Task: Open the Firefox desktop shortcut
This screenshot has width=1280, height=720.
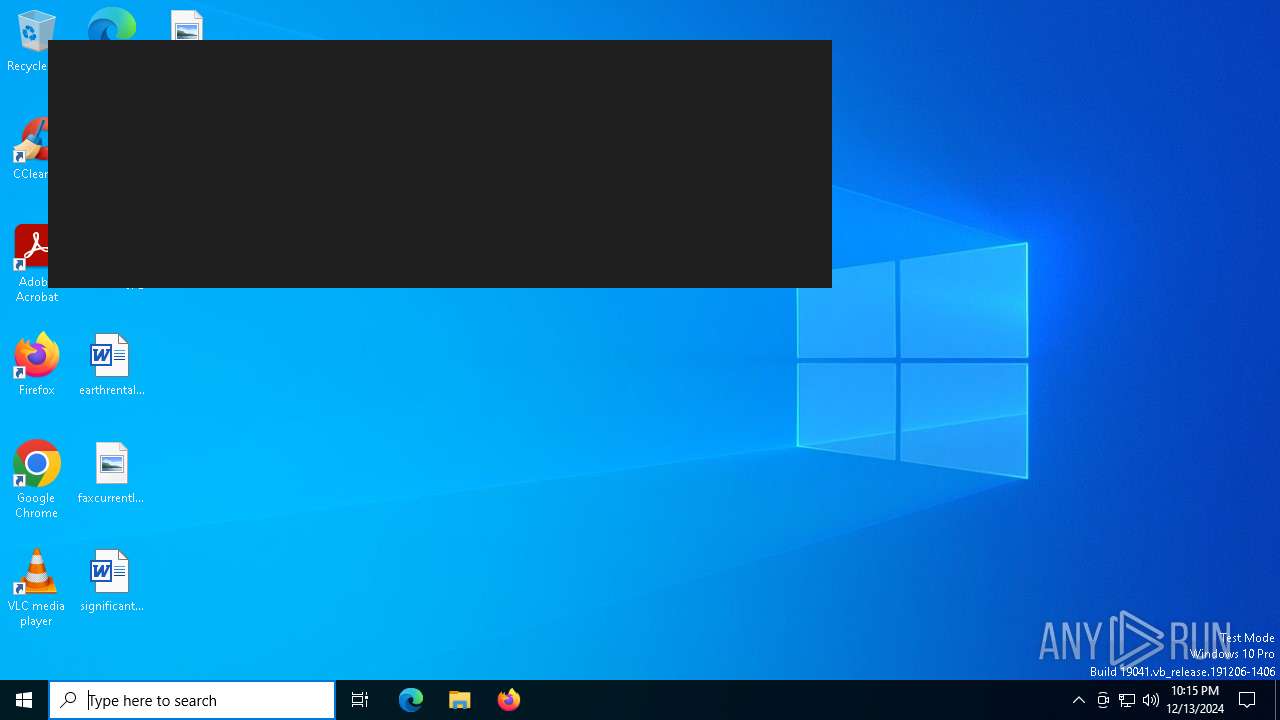Action: (x=36, y=365)
